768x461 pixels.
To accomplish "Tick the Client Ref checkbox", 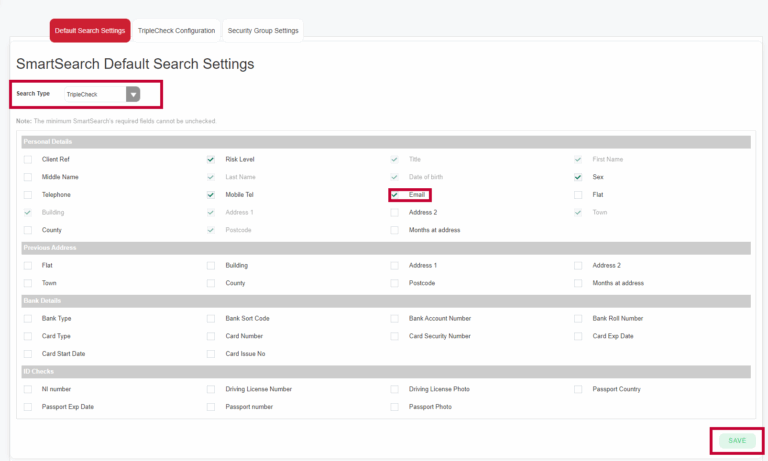I will pyautogui.click(x=28, y=159).
